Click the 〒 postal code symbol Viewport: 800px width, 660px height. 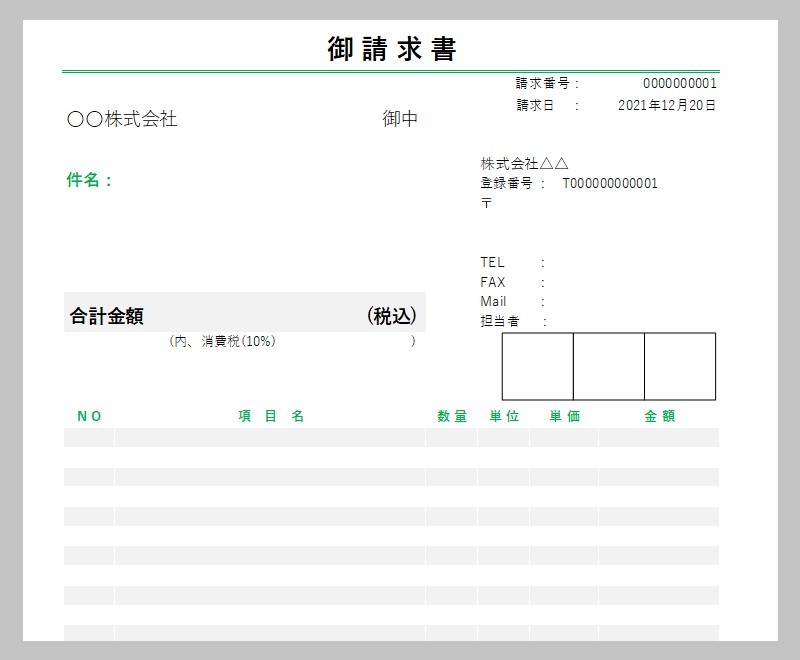point(487,203)
